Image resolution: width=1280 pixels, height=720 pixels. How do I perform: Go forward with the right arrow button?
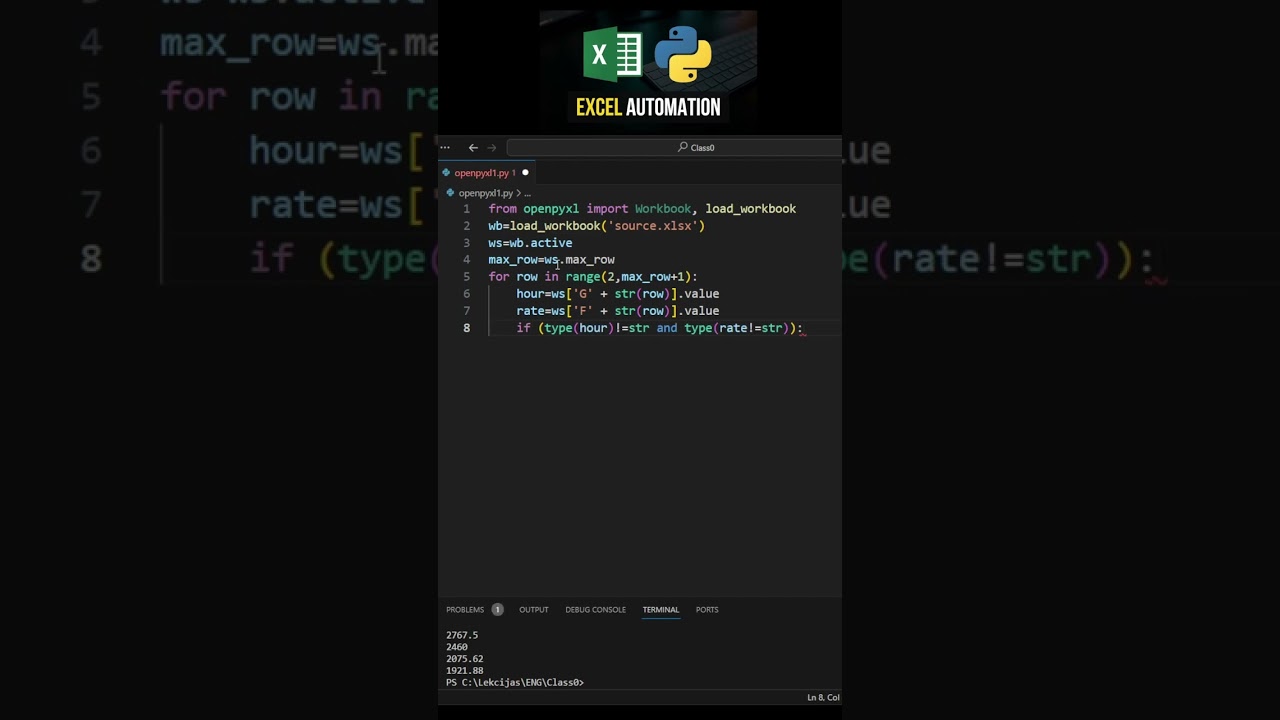point(491,147)
